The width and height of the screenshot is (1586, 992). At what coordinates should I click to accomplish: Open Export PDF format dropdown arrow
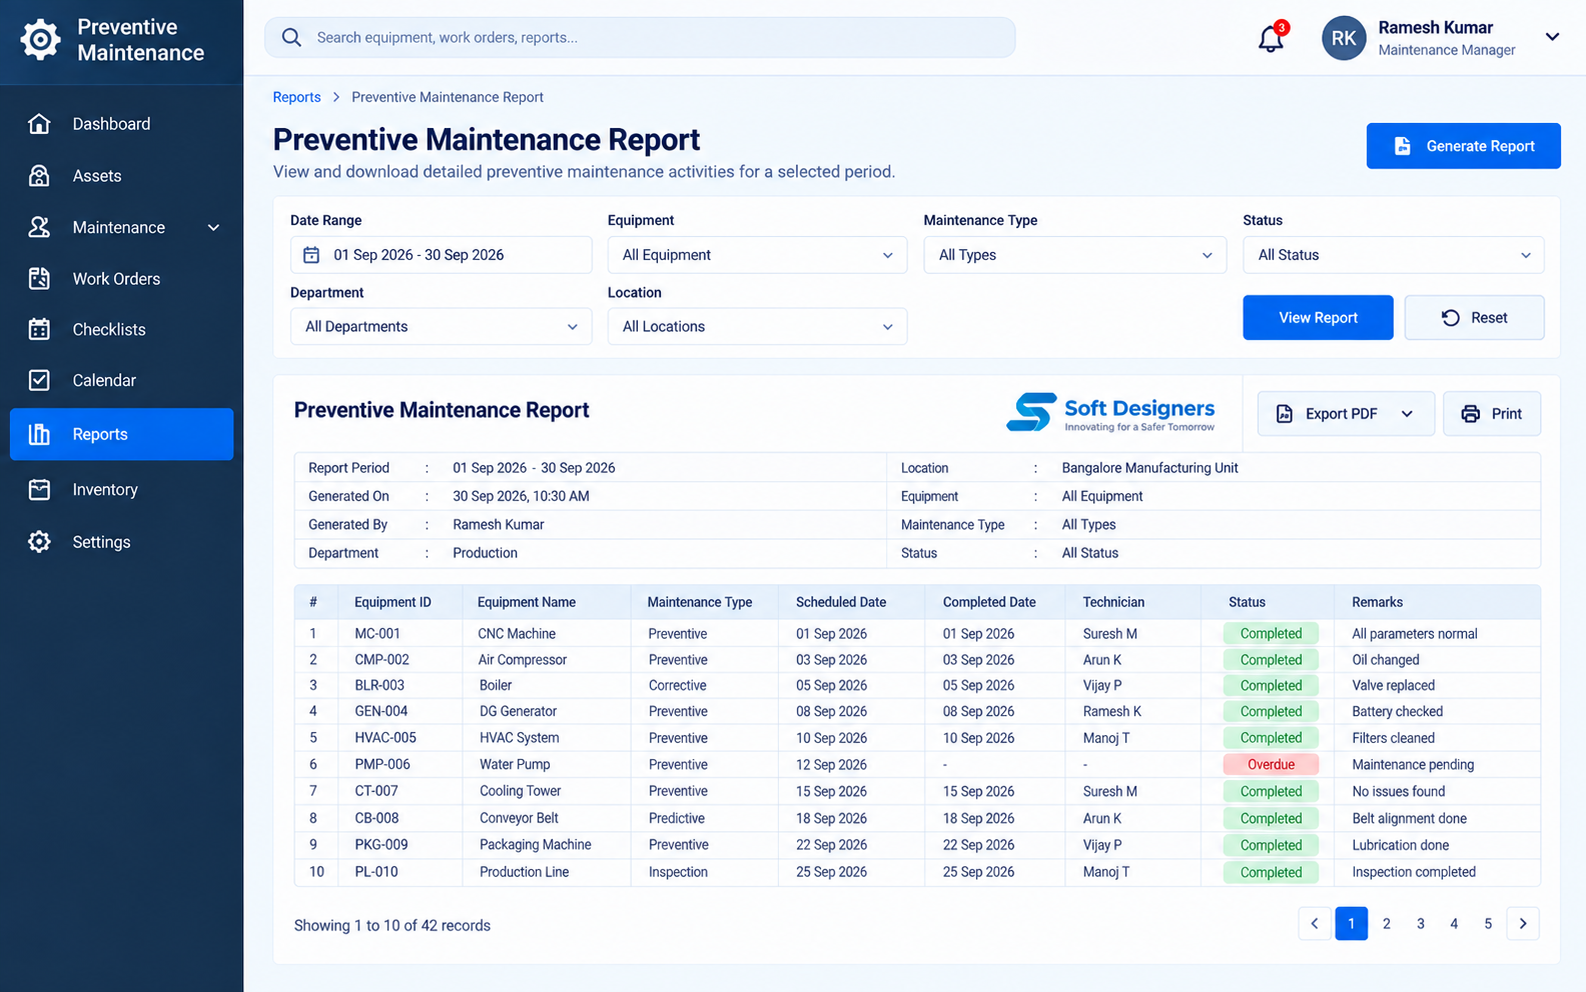[x=1407, y=414]
